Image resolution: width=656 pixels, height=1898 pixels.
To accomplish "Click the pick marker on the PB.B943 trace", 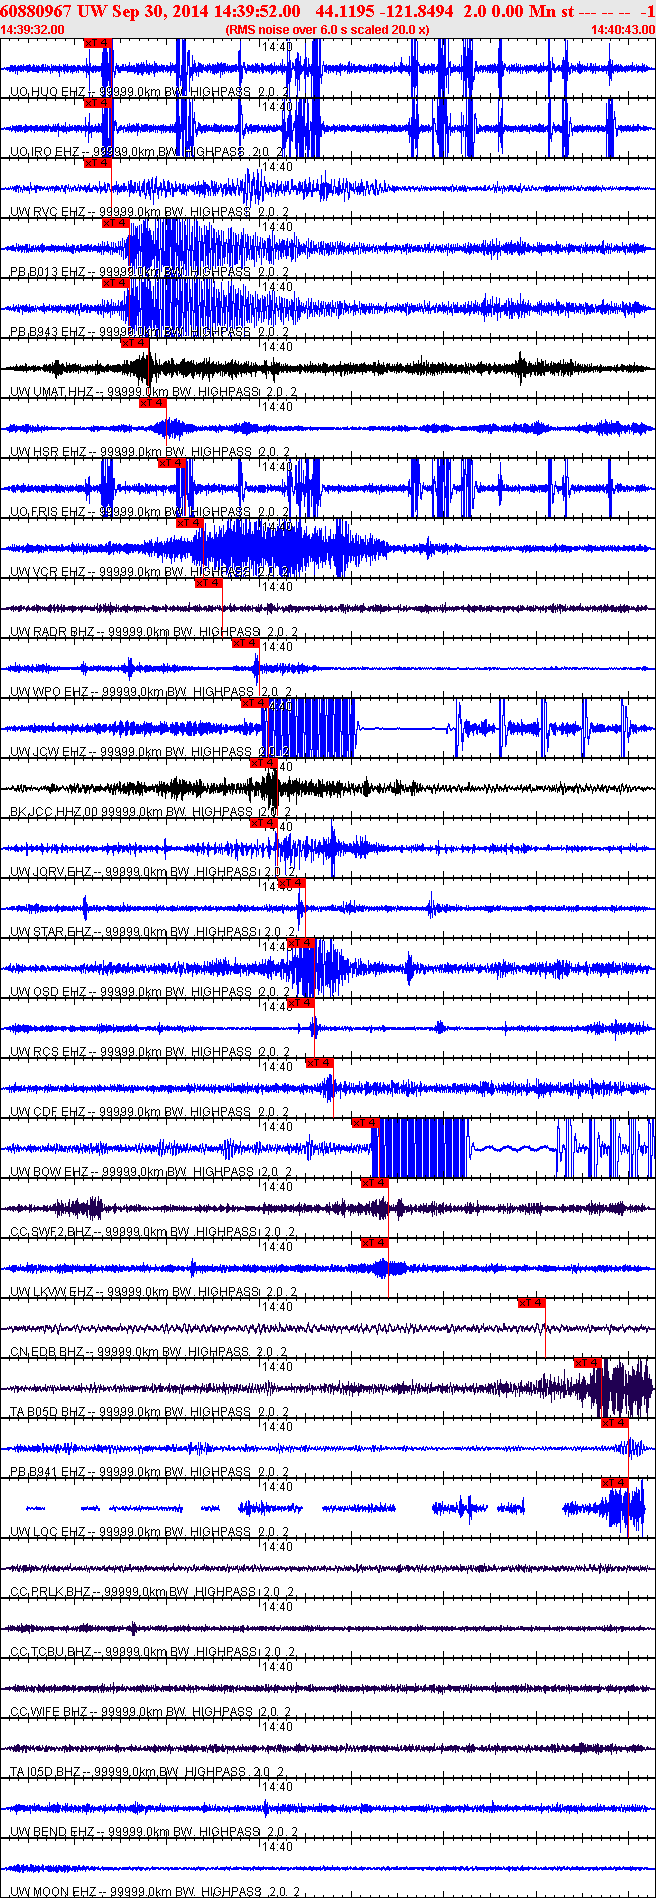I will [116, 283].
